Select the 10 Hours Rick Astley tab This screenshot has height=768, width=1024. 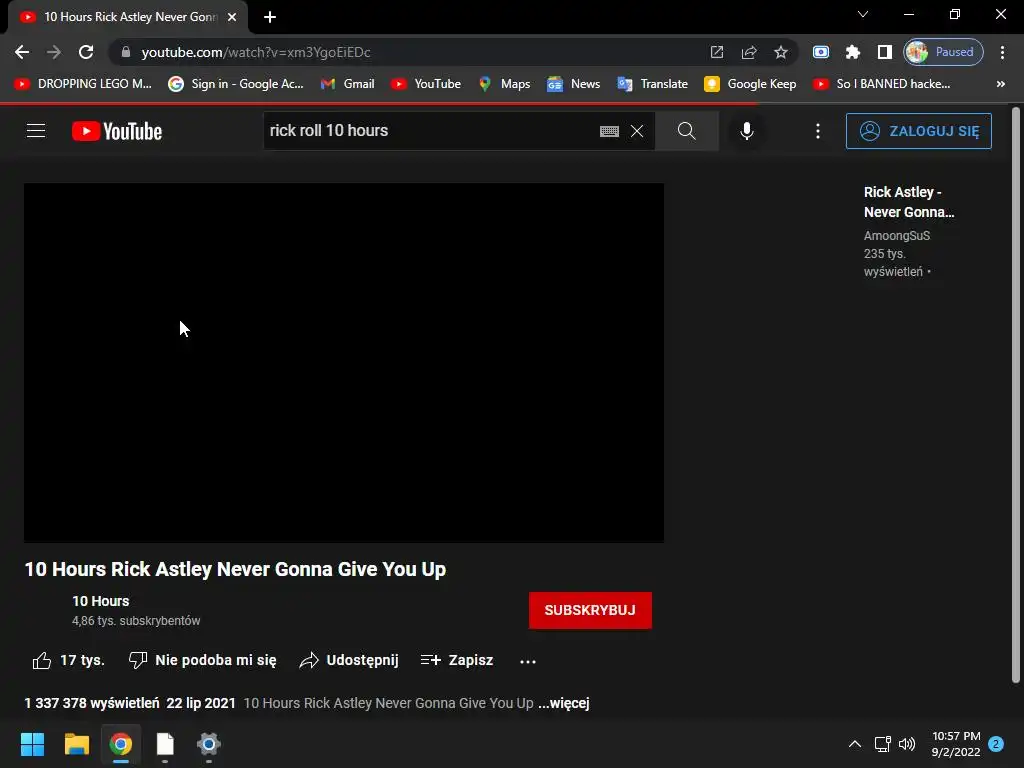point(128,17)
